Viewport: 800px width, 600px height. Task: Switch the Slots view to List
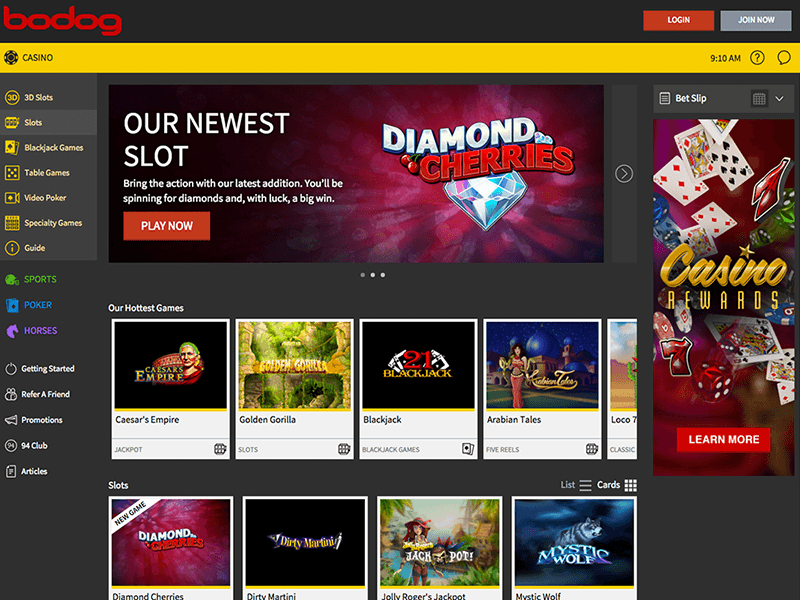pos(576,485)
